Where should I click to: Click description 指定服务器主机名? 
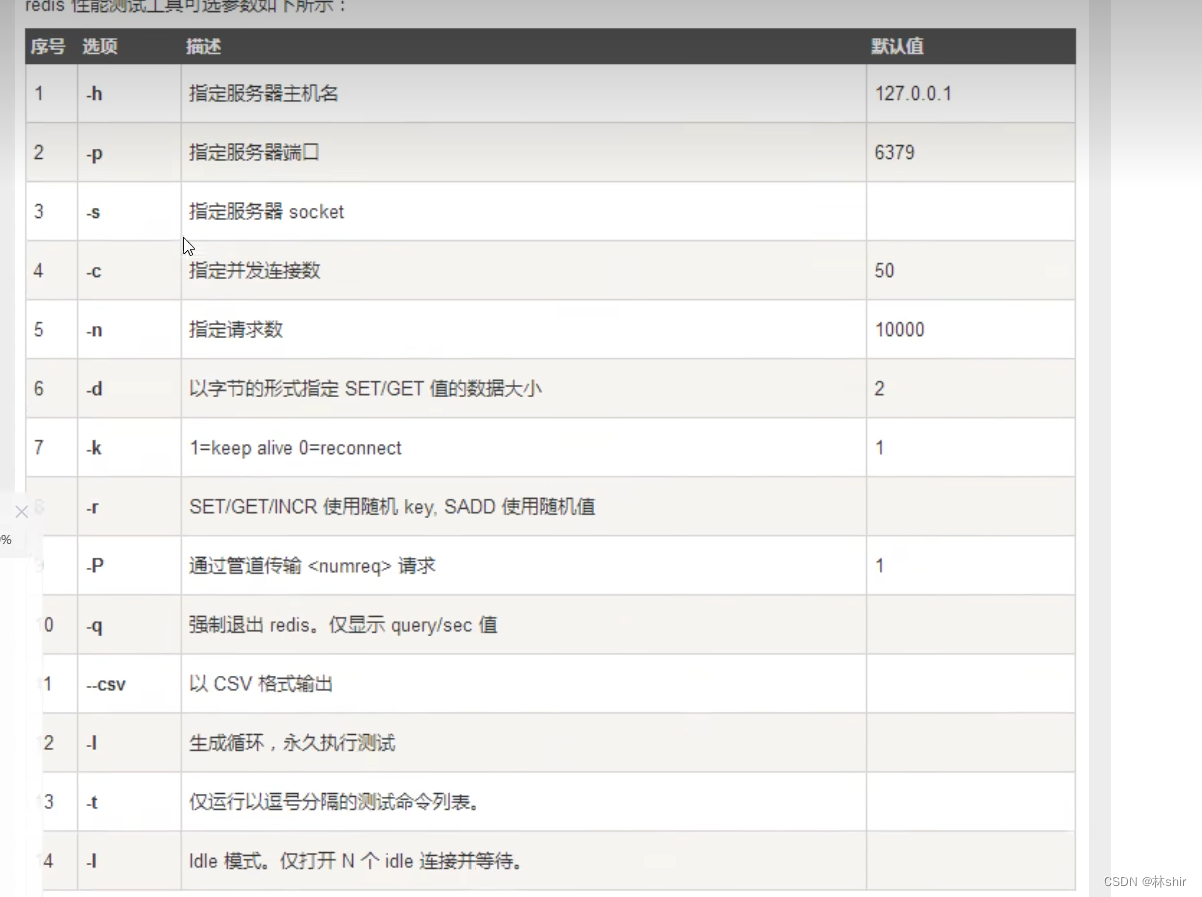tap(264, 94)
